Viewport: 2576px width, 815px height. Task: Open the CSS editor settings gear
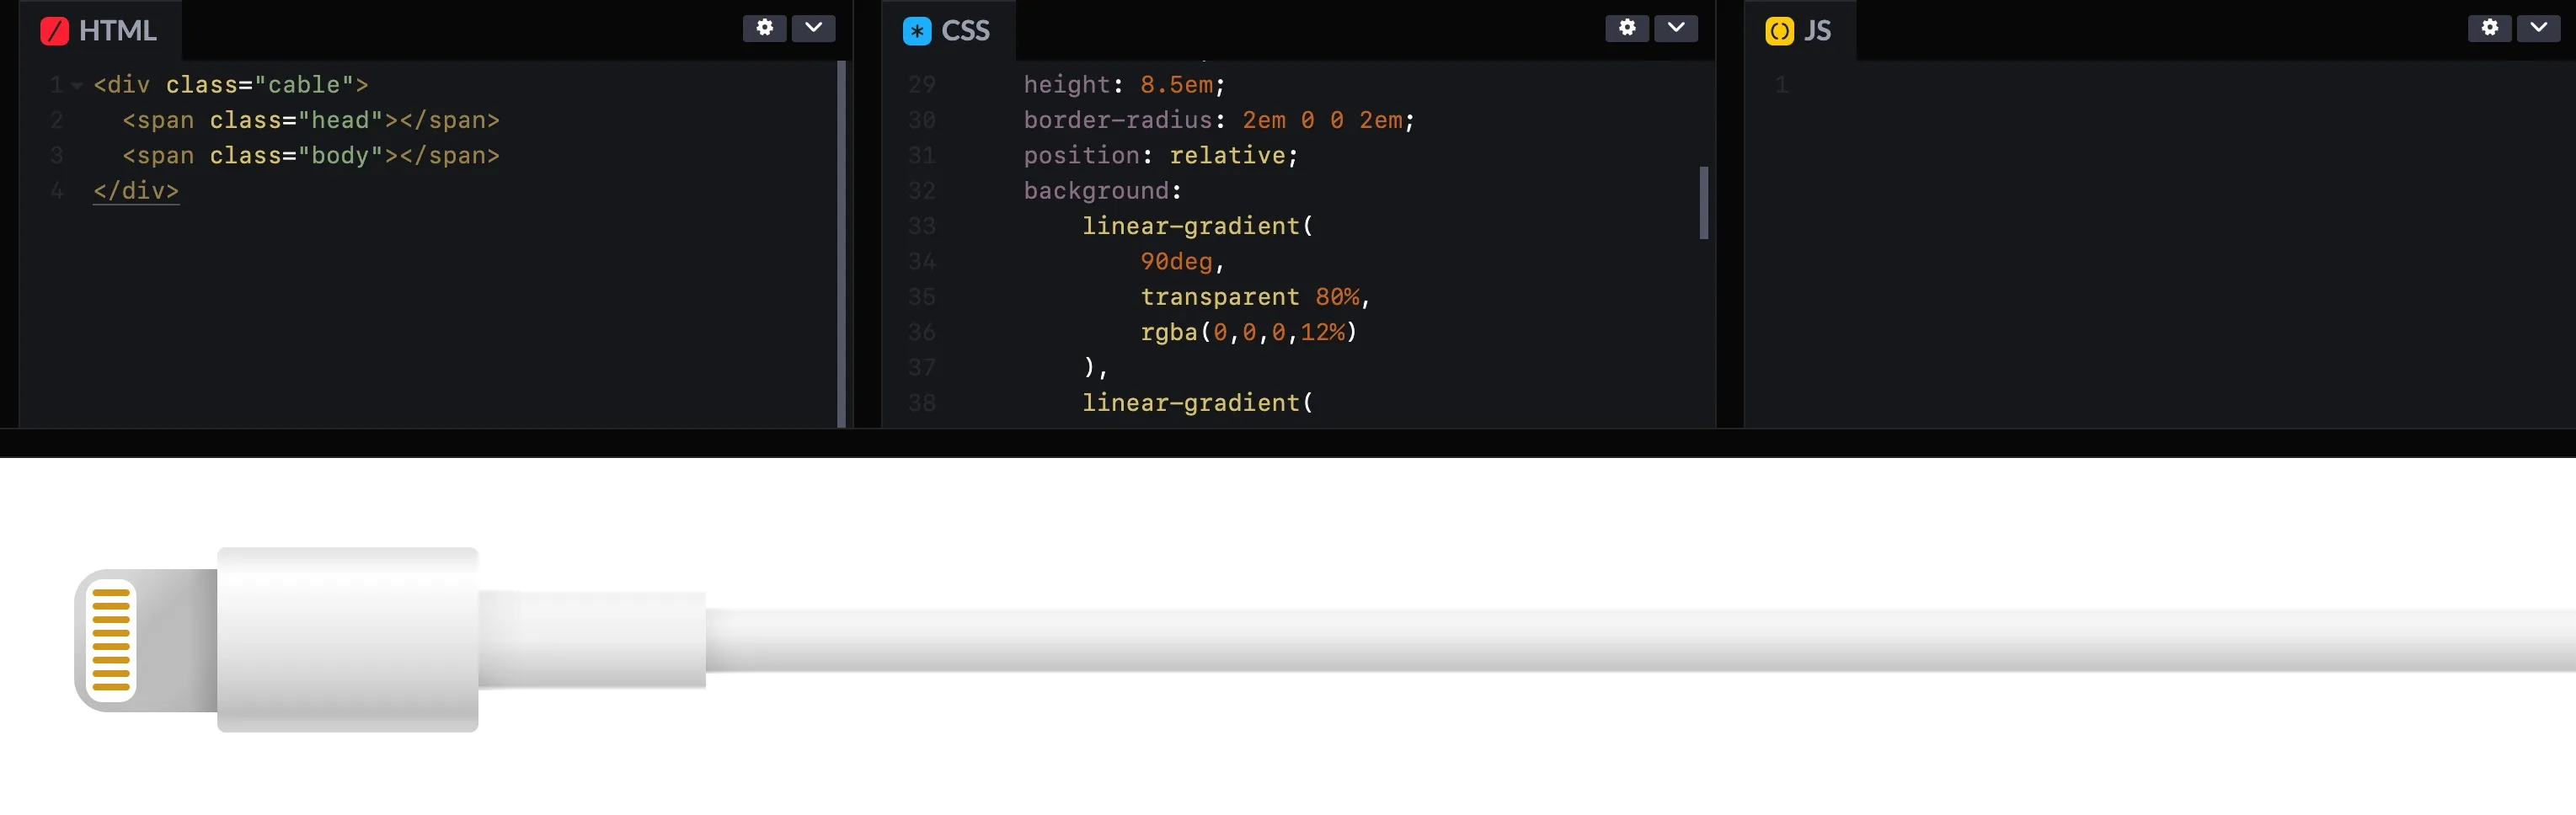[x=1626, y=28]
